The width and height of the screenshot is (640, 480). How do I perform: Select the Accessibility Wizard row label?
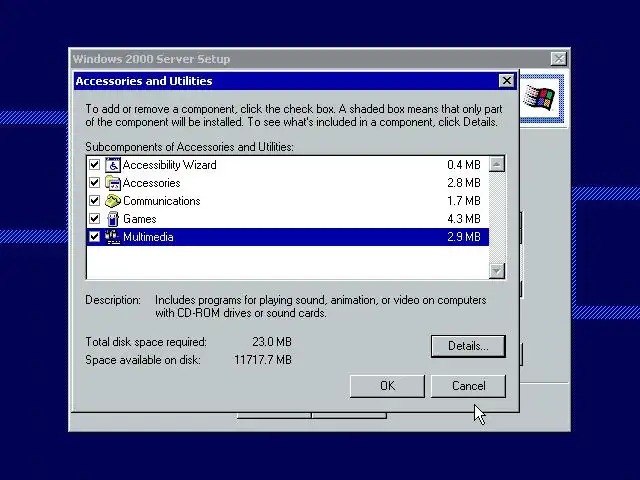(169, 165)
